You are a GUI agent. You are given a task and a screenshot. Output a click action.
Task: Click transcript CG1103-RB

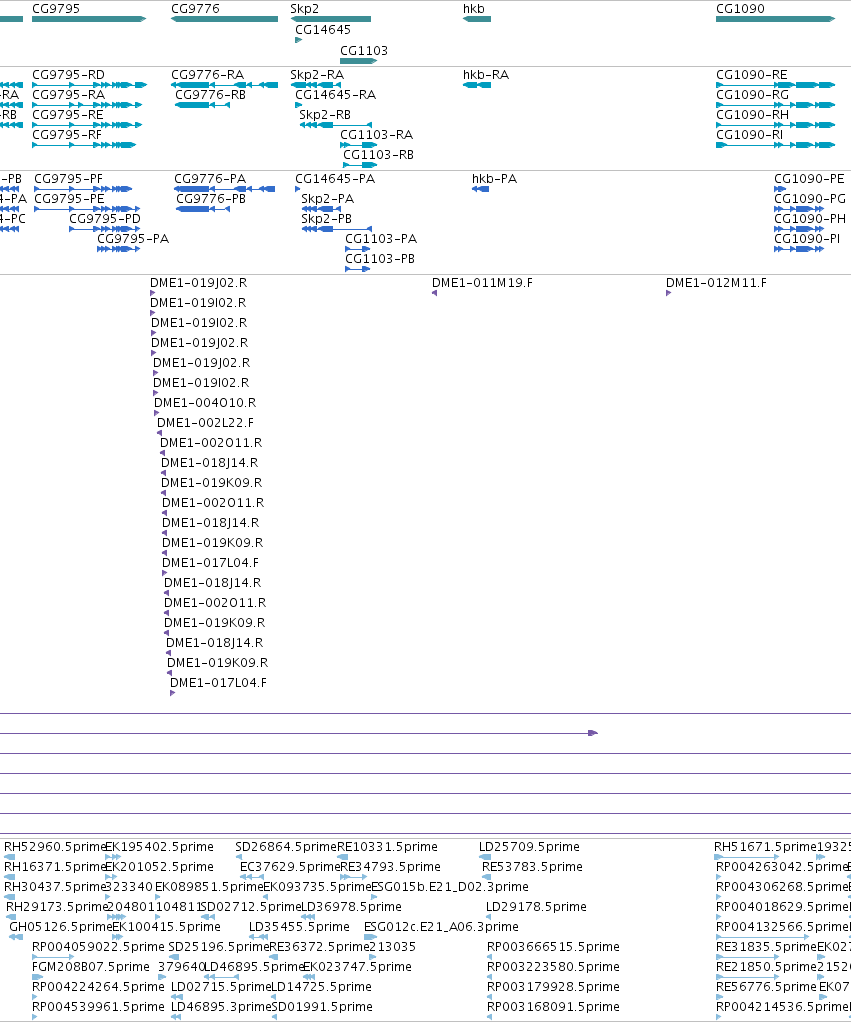[379, 155]
